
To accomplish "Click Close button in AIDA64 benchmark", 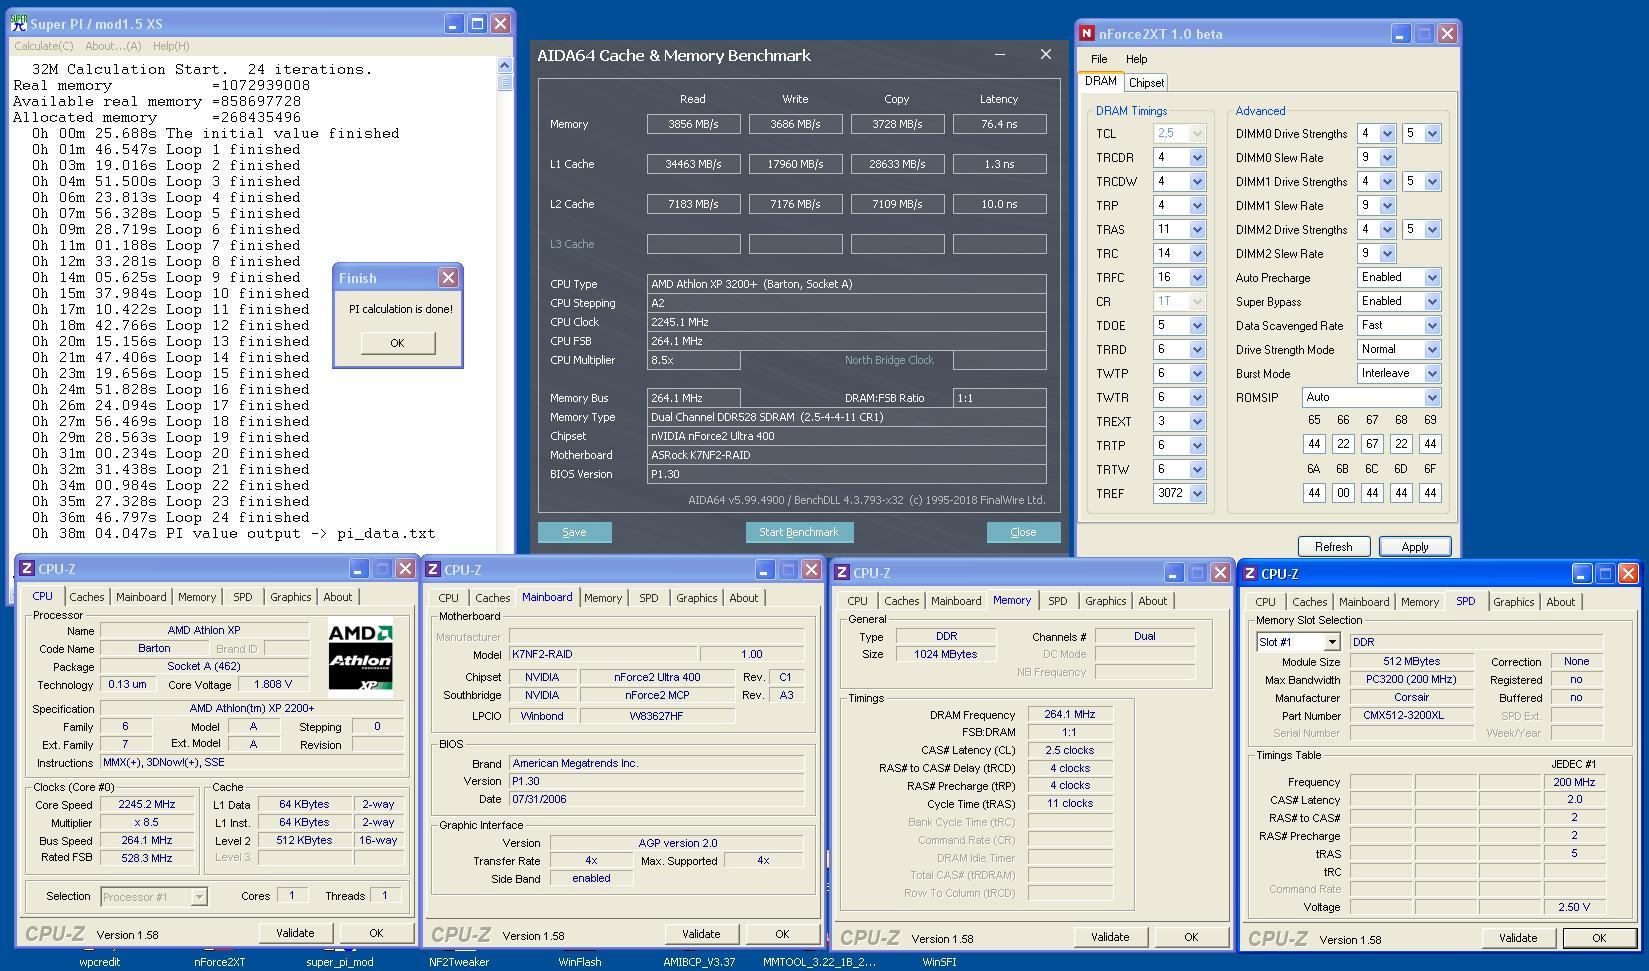I will (x=1023, y=532).
